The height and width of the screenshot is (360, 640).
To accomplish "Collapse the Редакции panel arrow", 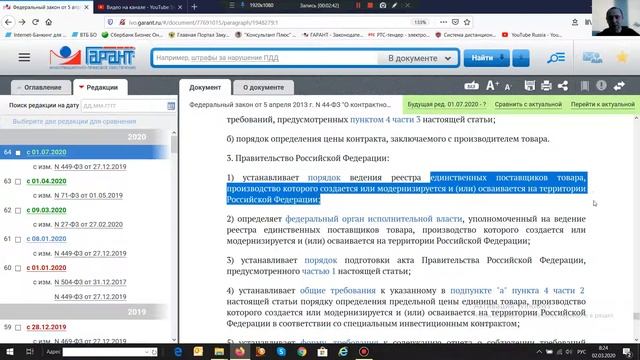I will 81,87.
